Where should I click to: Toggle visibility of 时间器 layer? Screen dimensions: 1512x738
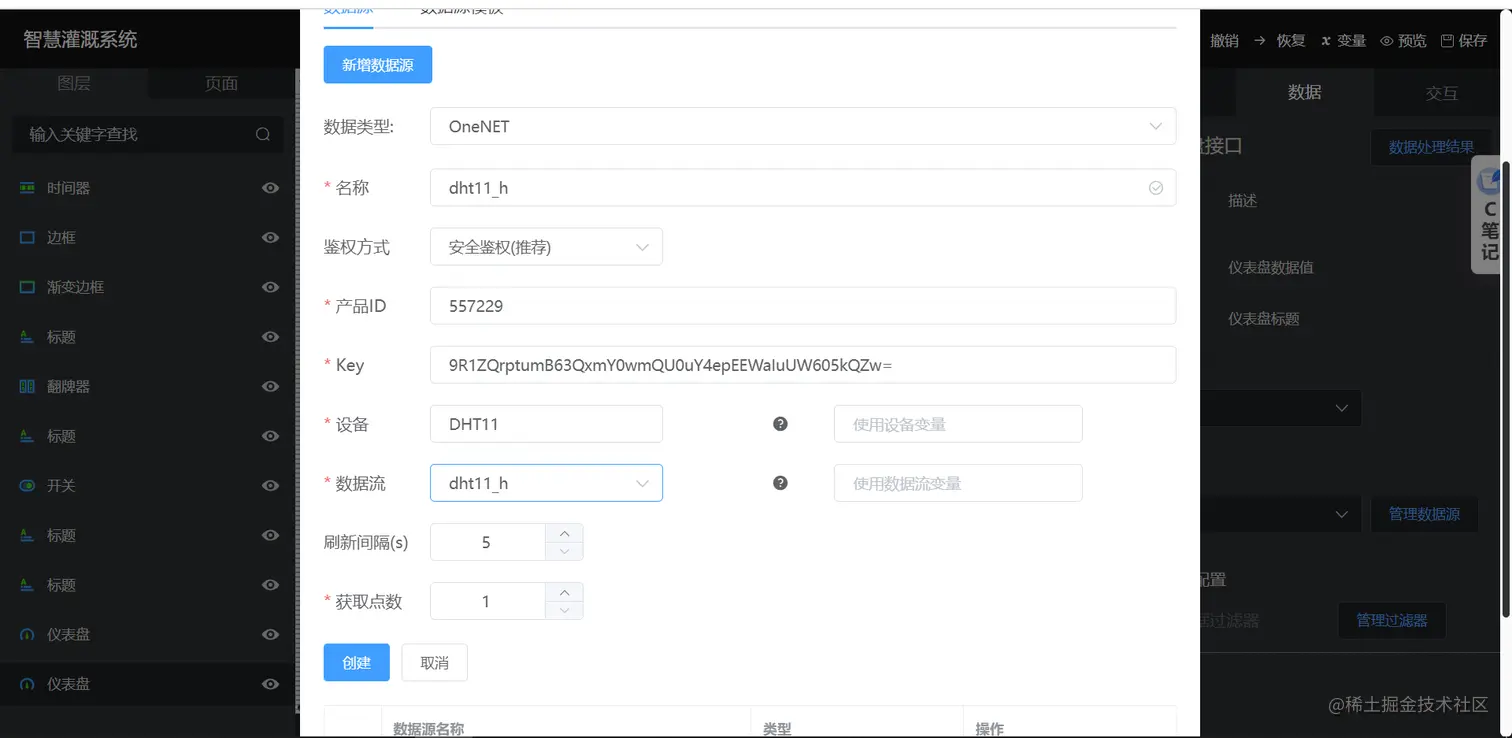[x=270, y=188]
